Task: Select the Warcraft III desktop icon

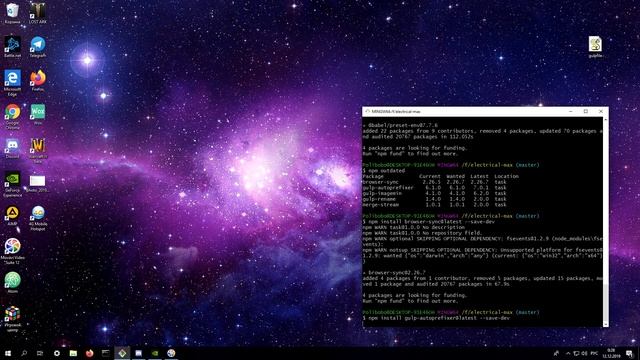Action: point(38,150)
